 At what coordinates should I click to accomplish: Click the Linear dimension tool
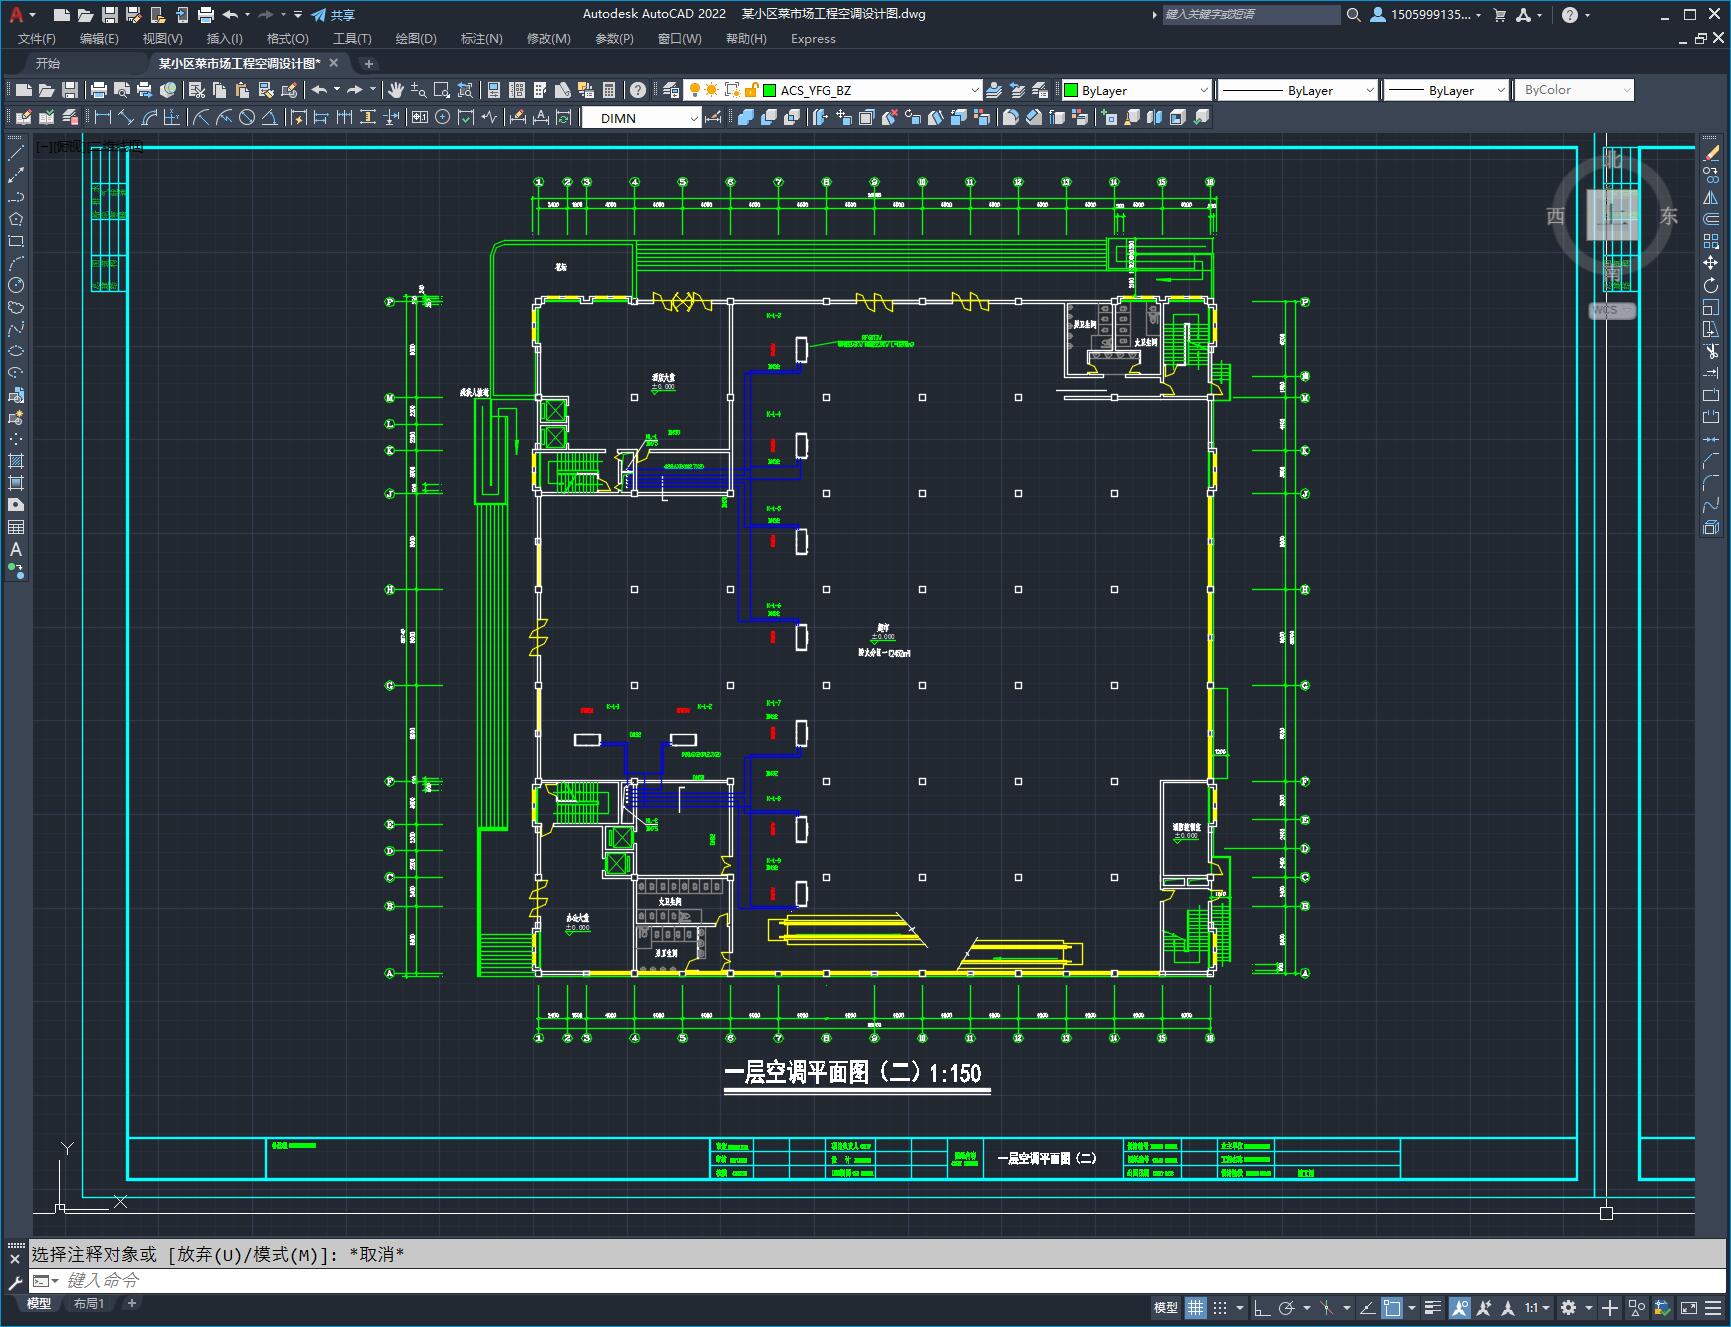click(x=103, y=117)
